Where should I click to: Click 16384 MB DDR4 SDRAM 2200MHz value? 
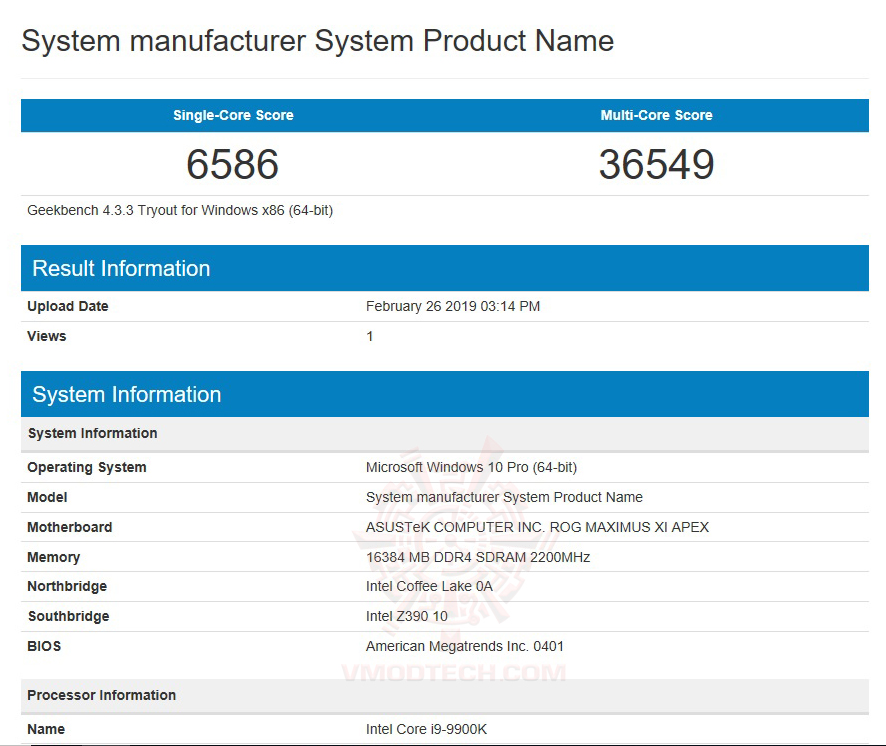pos(478,557)
